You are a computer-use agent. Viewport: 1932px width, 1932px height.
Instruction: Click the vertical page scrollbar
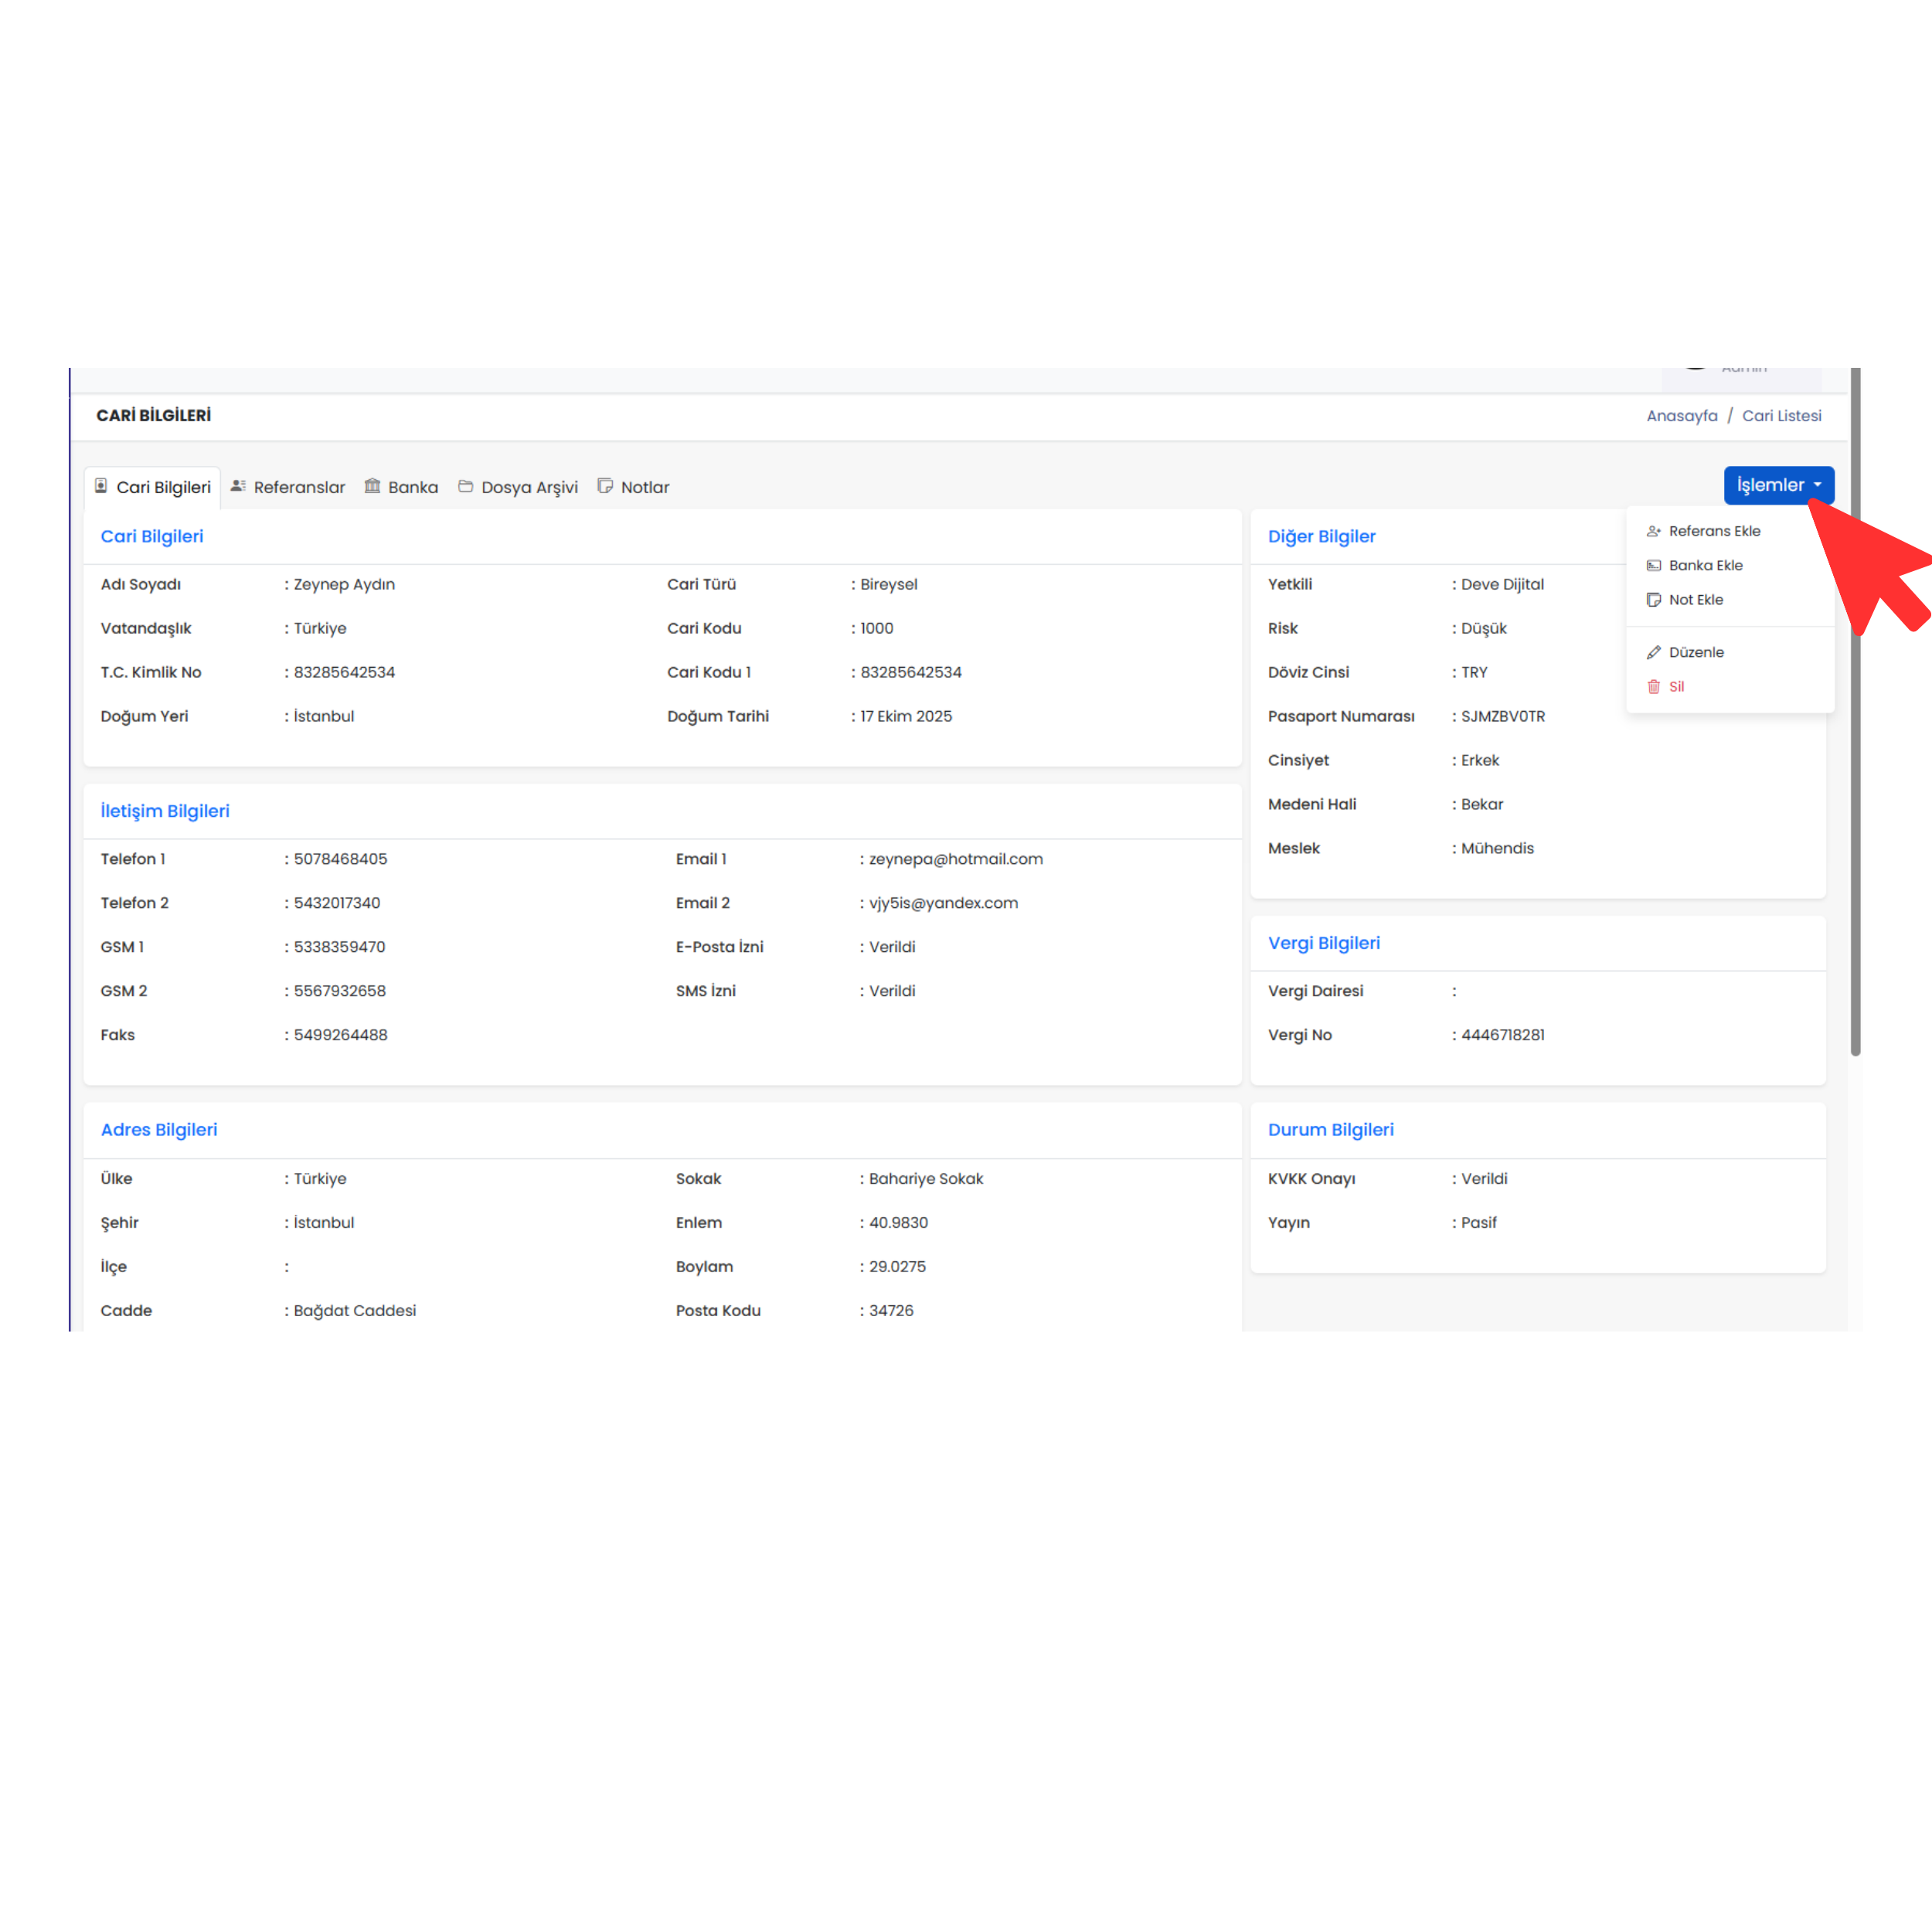click(x=1855, y=710)
